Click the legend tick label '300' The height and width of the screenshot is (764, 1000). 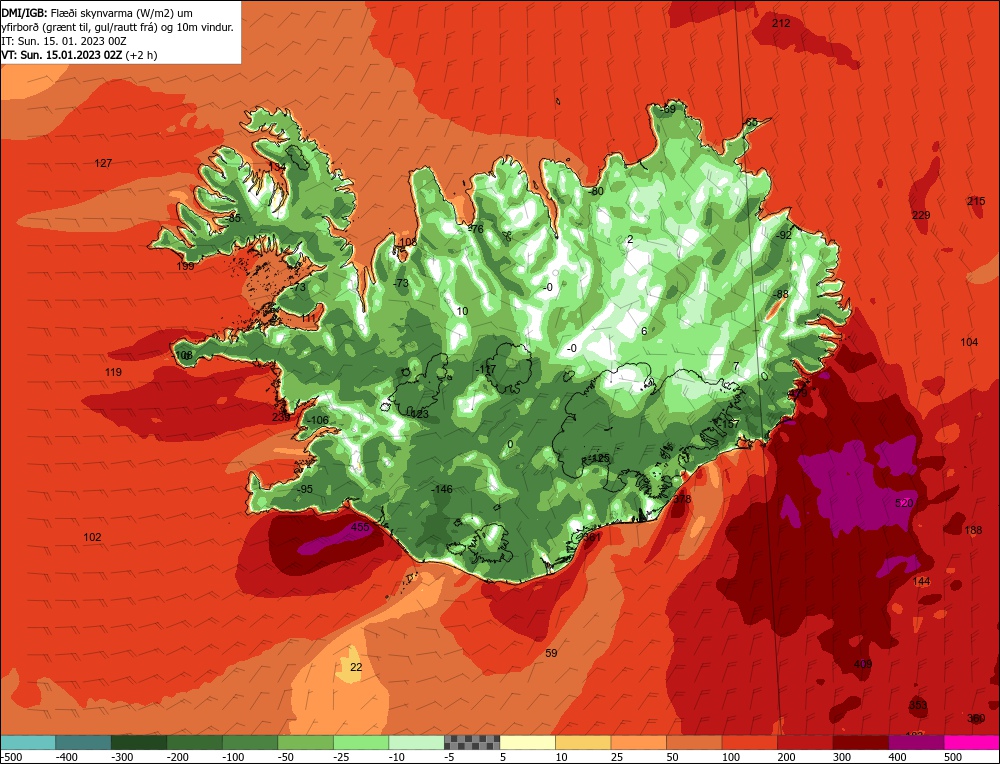tap(842, 757)
